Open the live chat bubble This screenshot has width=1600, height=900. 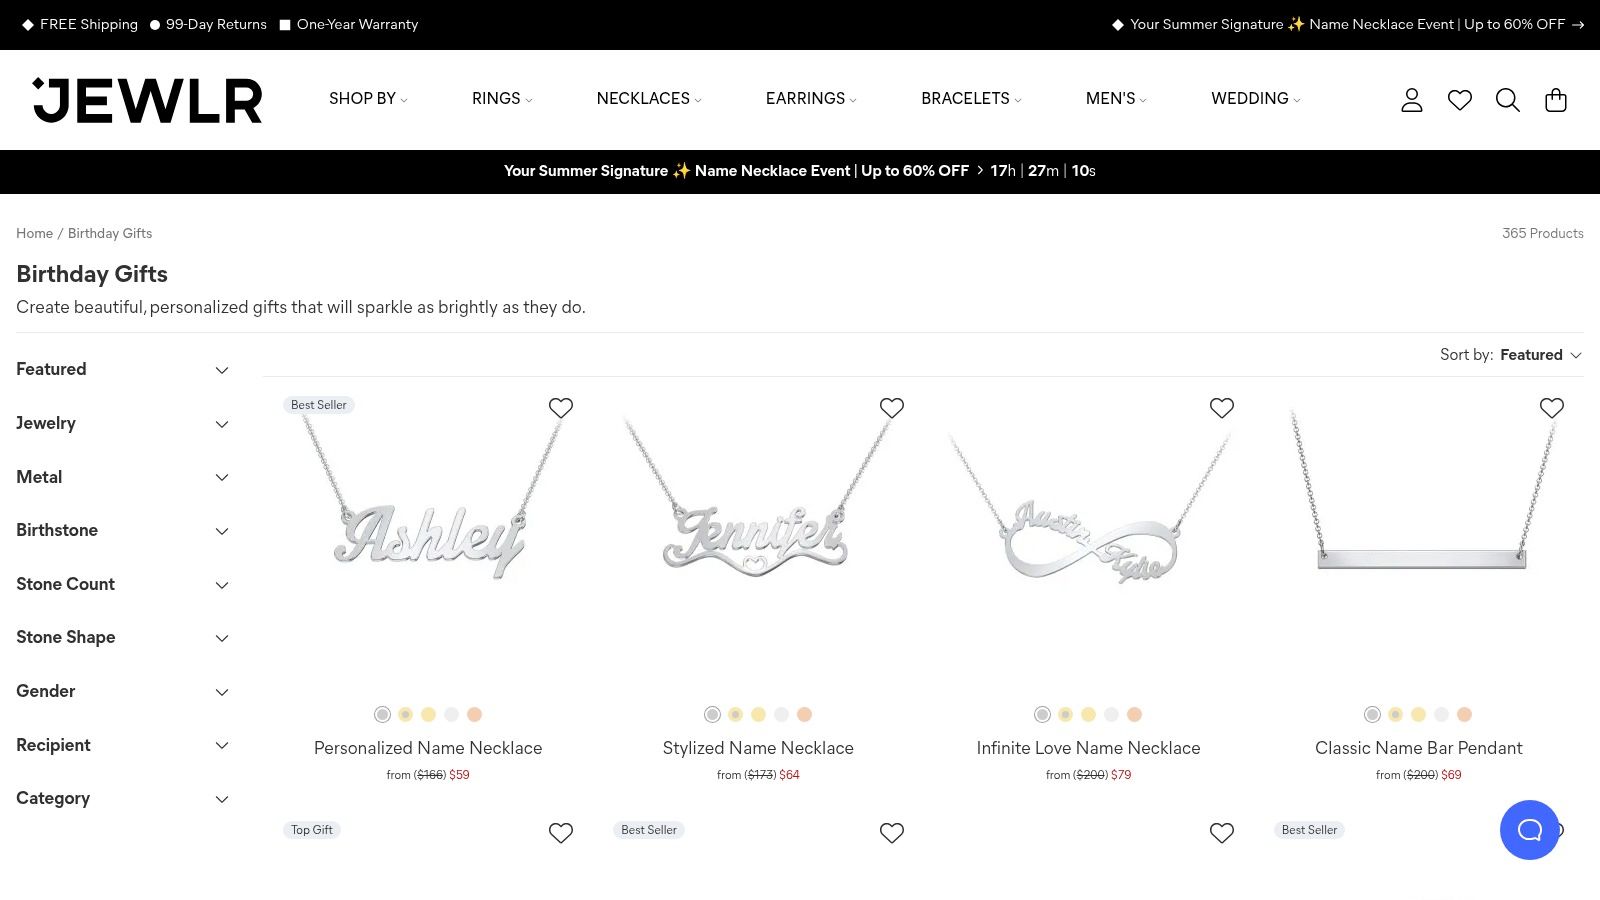1529,830
